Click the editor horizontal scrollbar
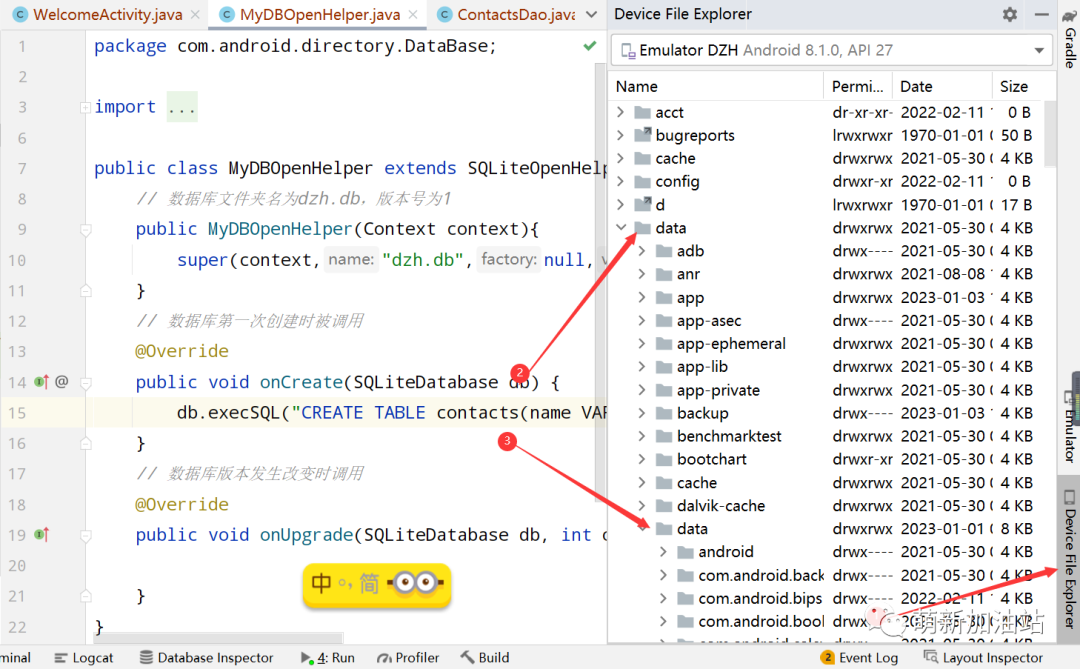This screenshot has width=1080, height=669. pyautogui.click(x=219, y=638)
